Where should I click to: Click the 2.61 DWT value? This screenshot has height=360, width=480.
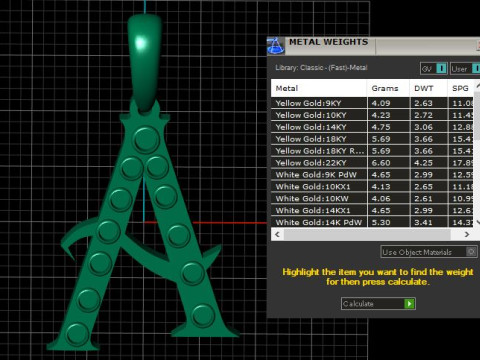click(x=424, y=199)
